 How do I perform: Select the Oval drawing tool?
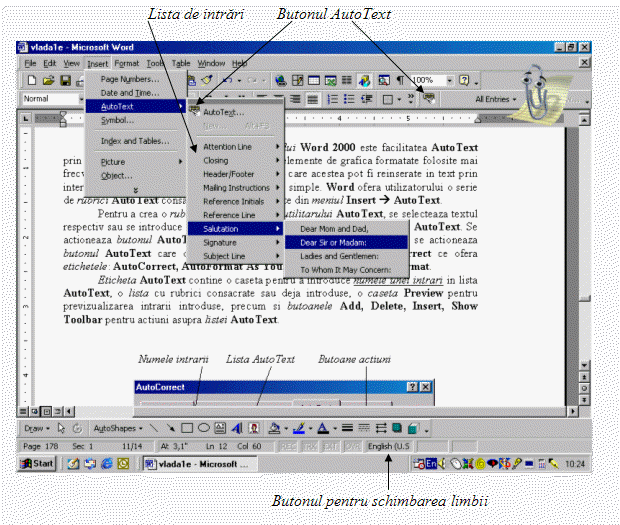click(204, 428)
